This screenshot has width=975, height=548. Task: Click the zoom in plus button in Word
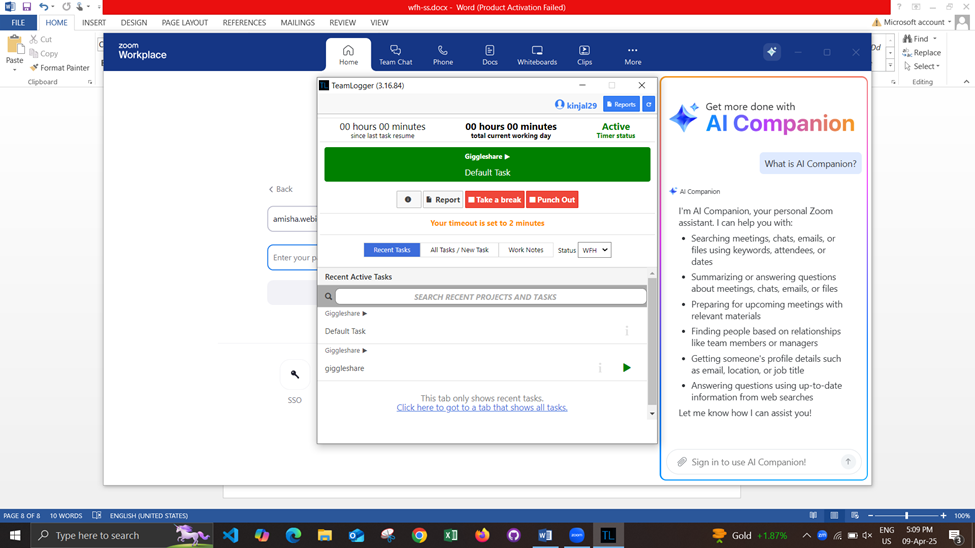[943, 515]
